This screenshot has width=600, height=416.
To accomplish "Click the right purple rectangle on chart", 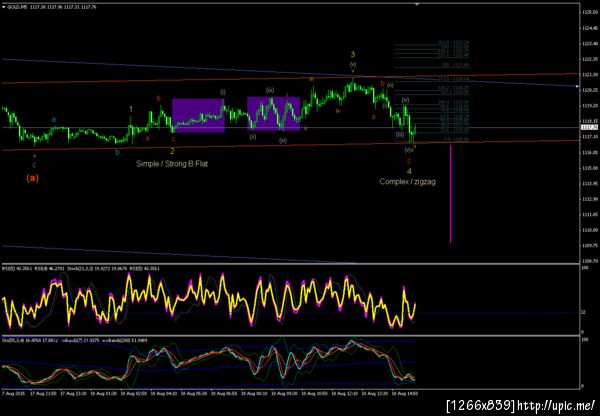I will click(273, 114).
